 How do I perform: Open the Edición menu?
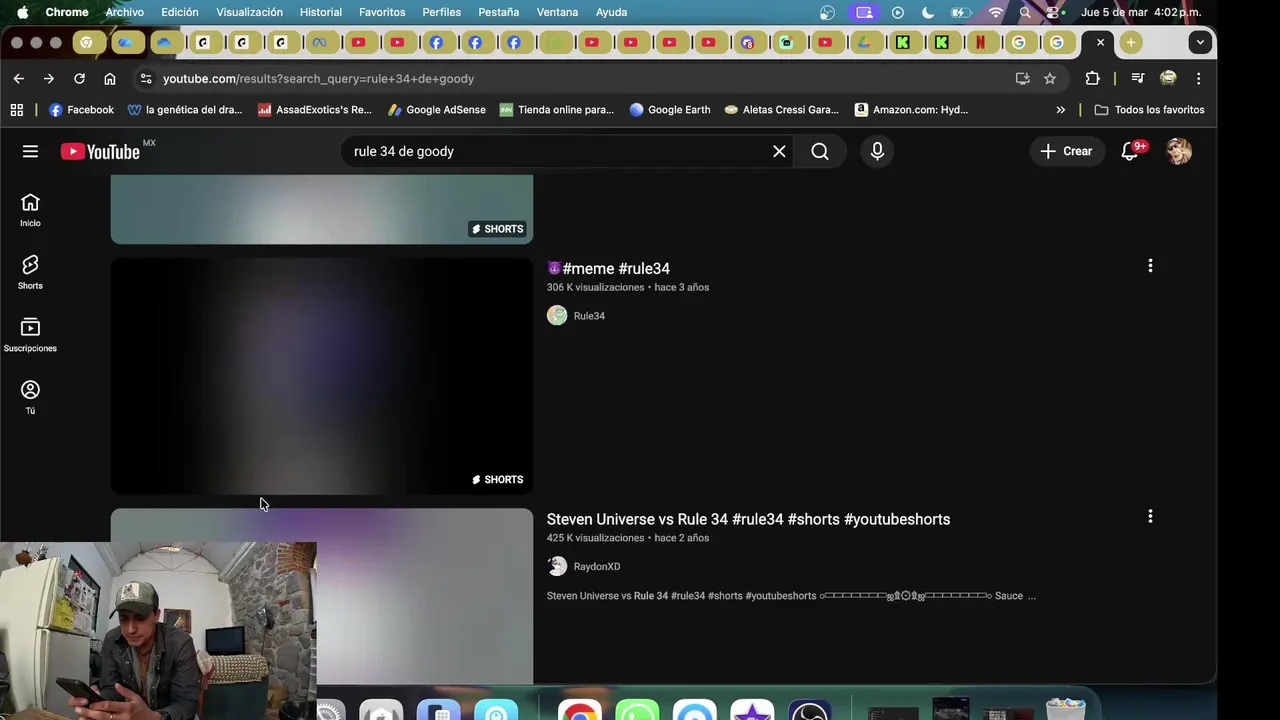coord(180,12)
